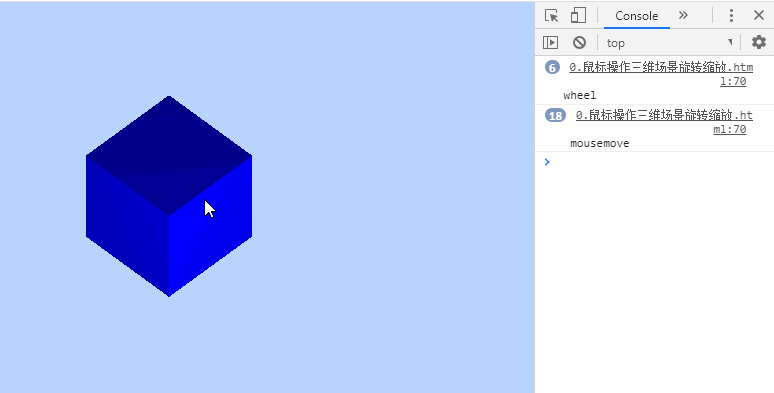Click the left face of the cube
Screen dimensions: 774x393
point(127,227)
